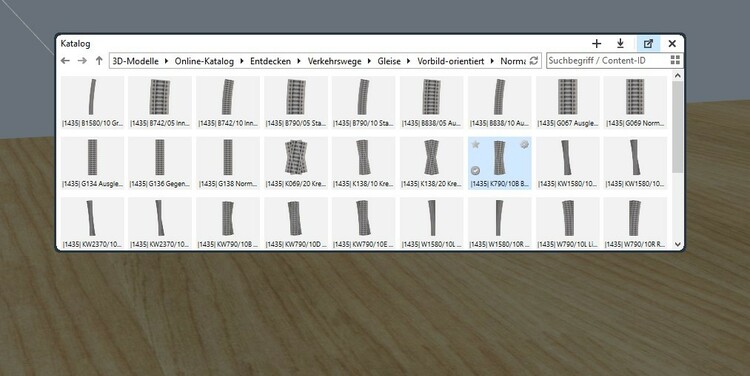This screenshot has width=750, height=376.
Task: Close the Katalog window
Action: pyautogui.click(x=672, y=44)
